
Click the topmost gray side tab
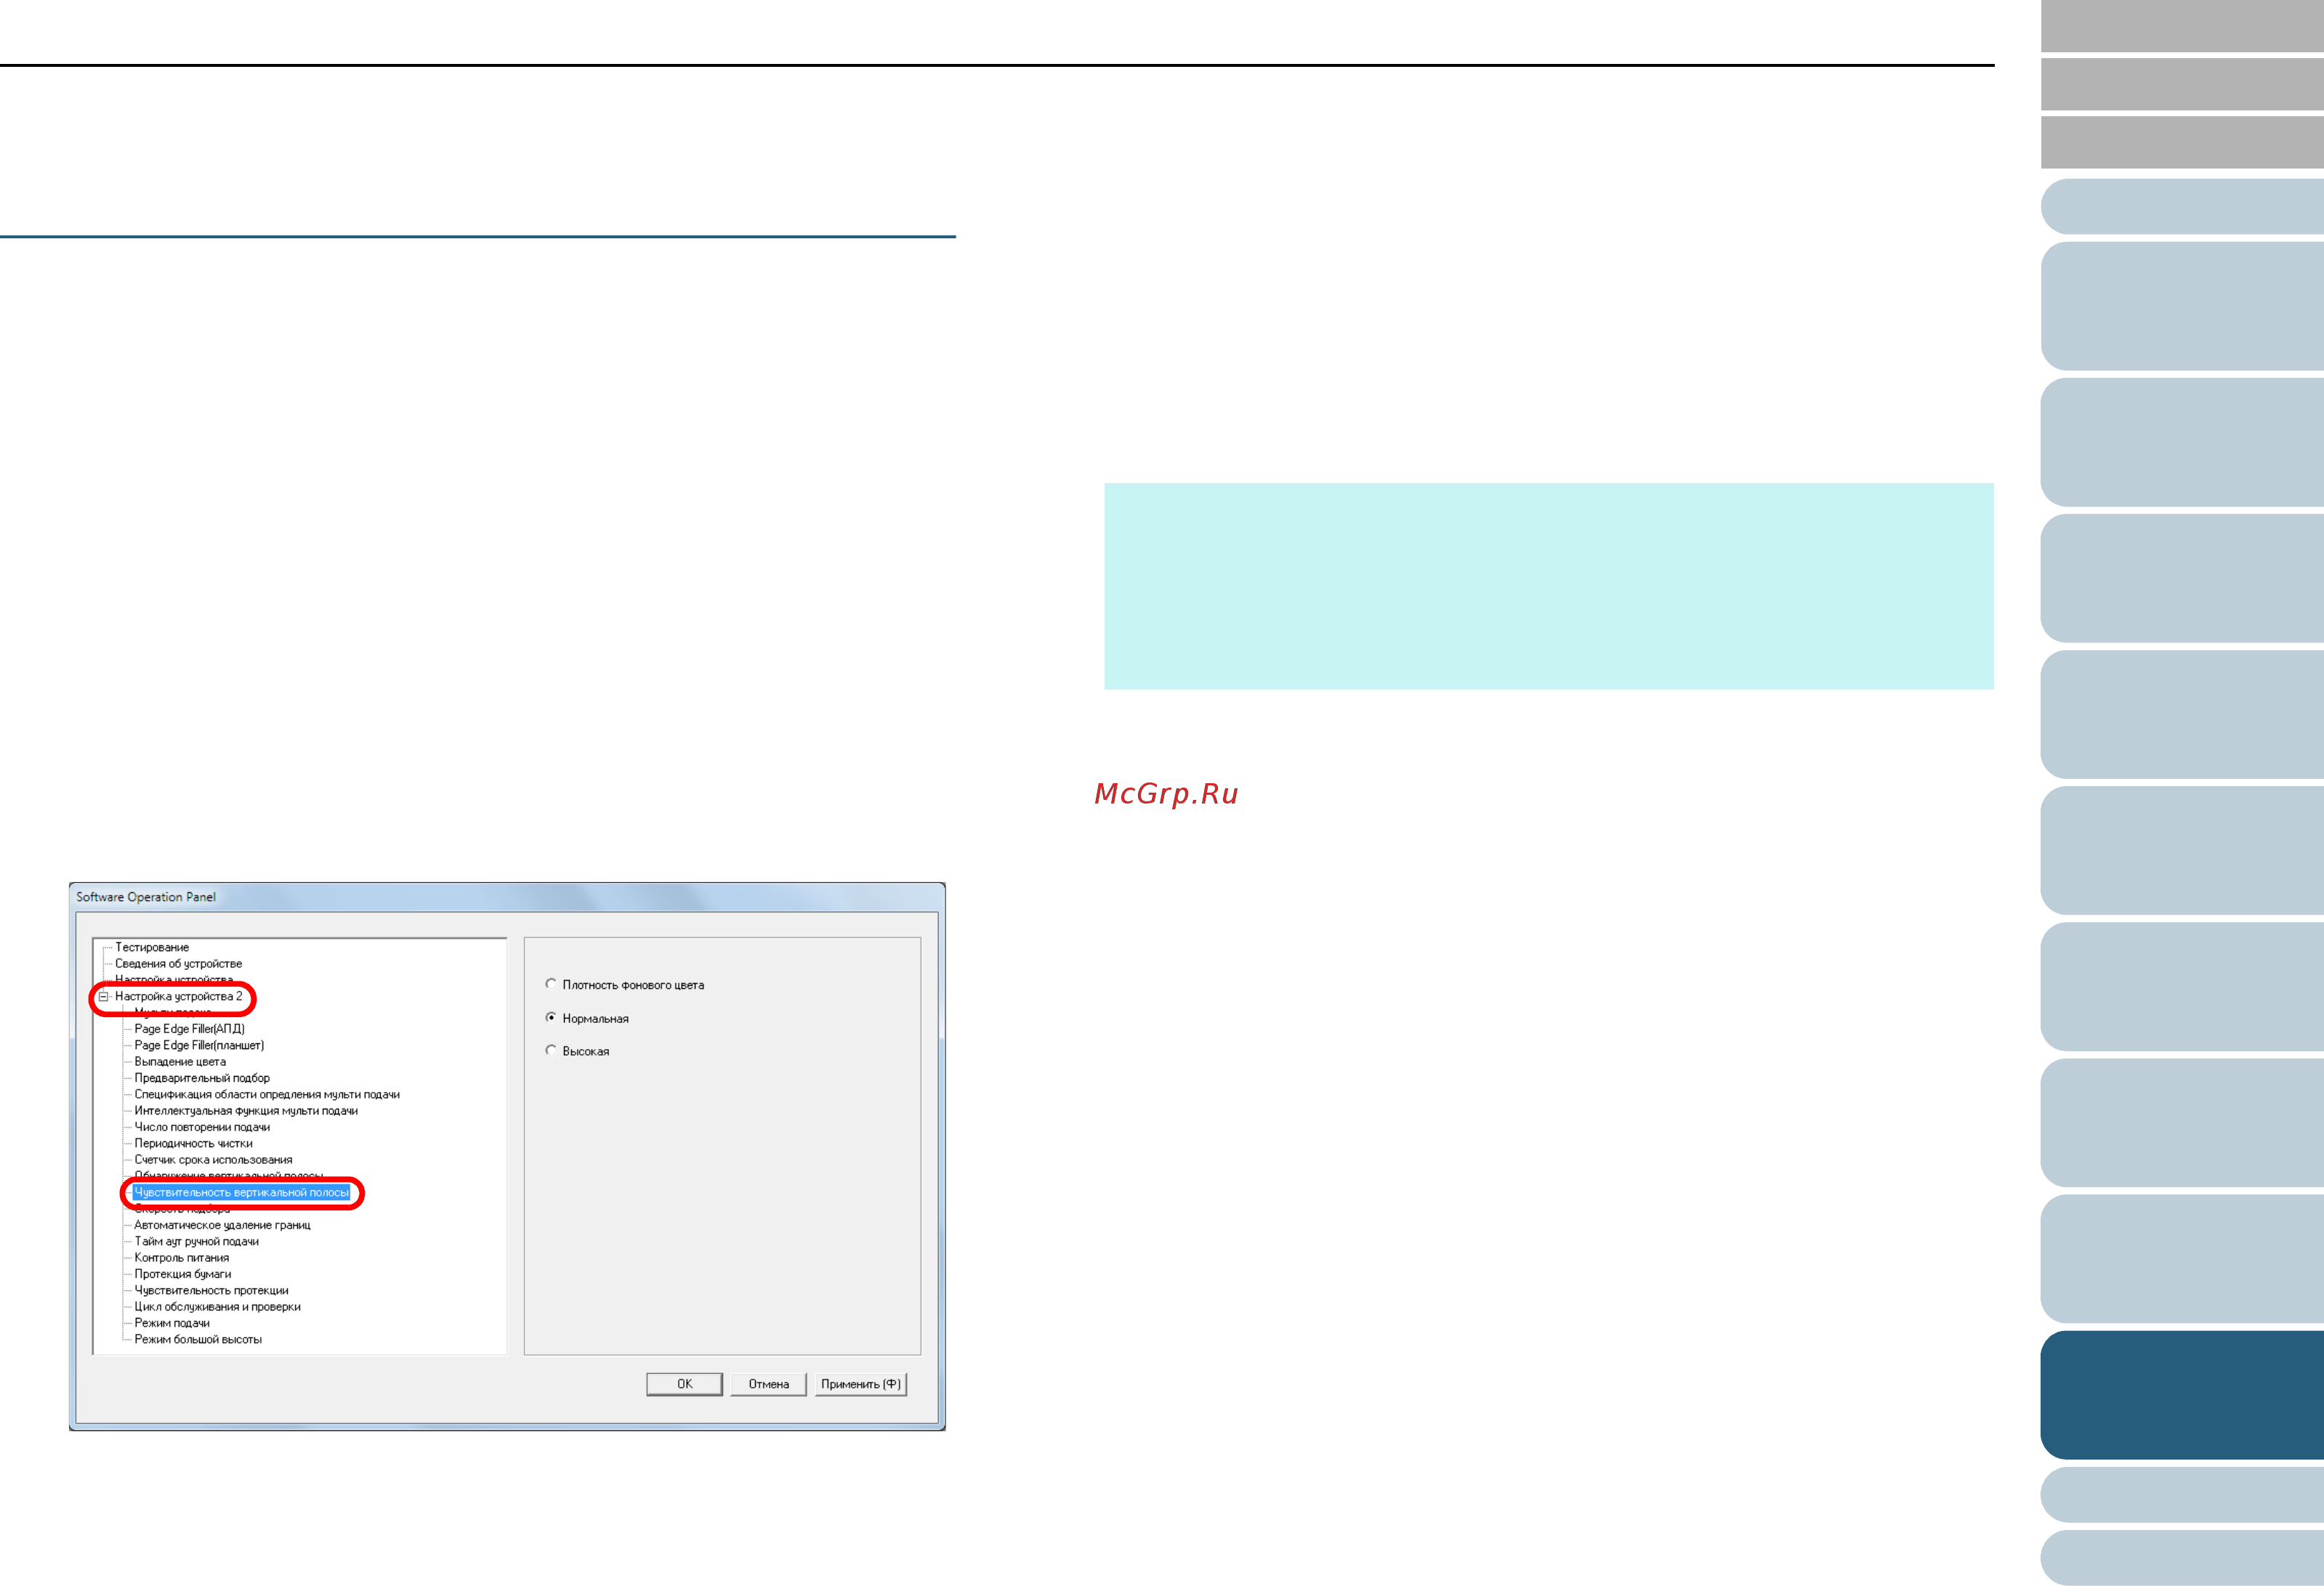[2182, 25]
